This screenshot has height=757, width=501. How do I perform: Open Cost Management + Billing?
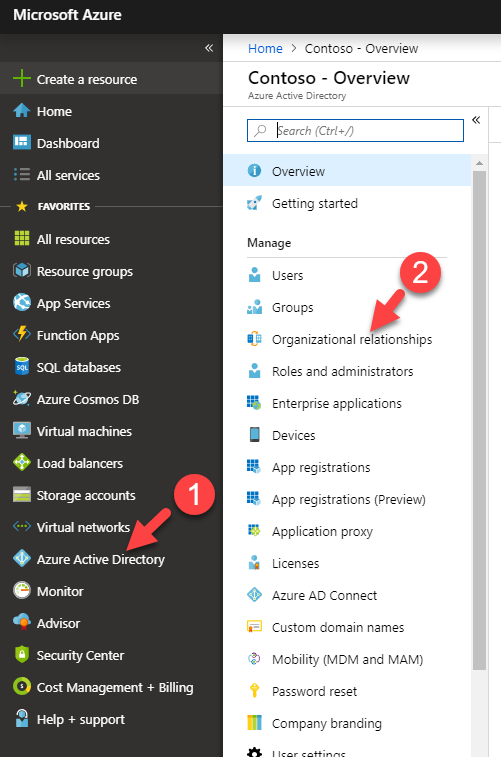click(115, 687)
